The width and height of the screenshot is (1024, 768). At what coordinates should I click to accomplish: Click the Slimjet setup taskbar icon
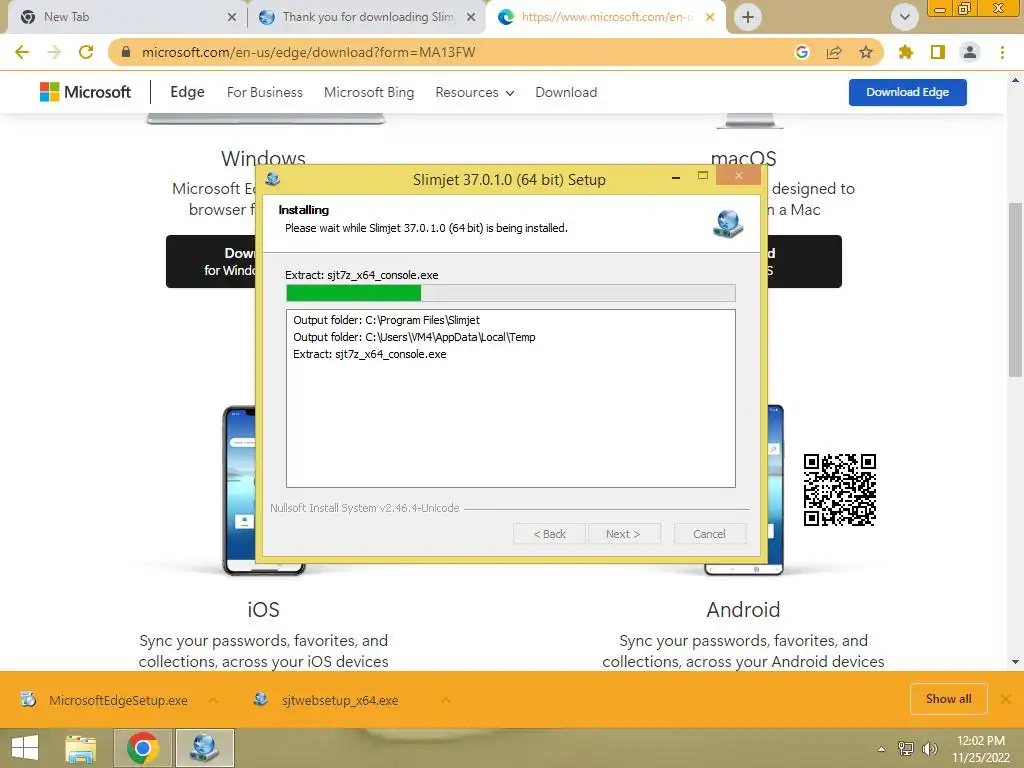(x=204, y=748)
